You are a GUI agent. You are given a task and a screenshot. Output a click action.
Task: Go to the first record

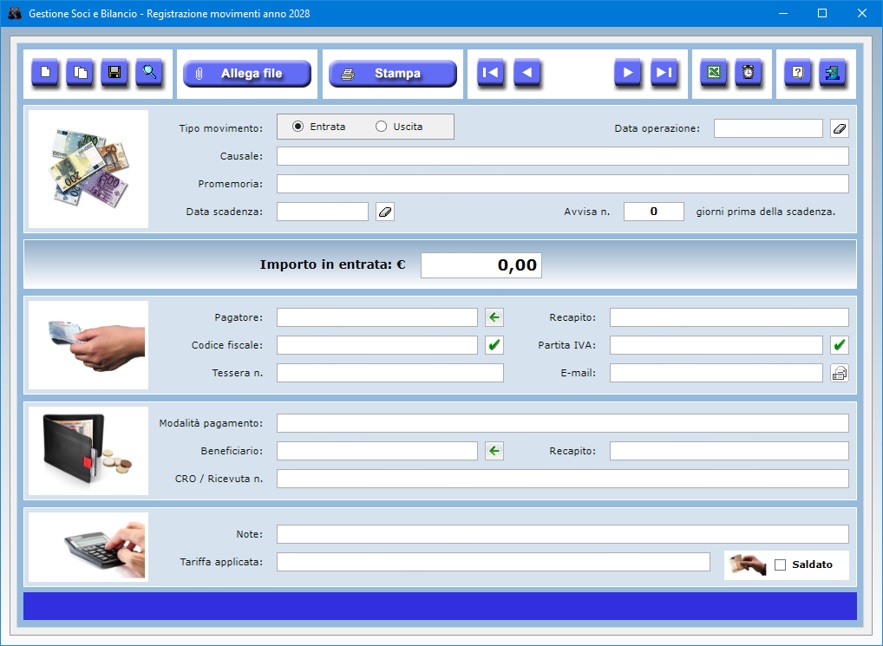(x=490, y=73)
